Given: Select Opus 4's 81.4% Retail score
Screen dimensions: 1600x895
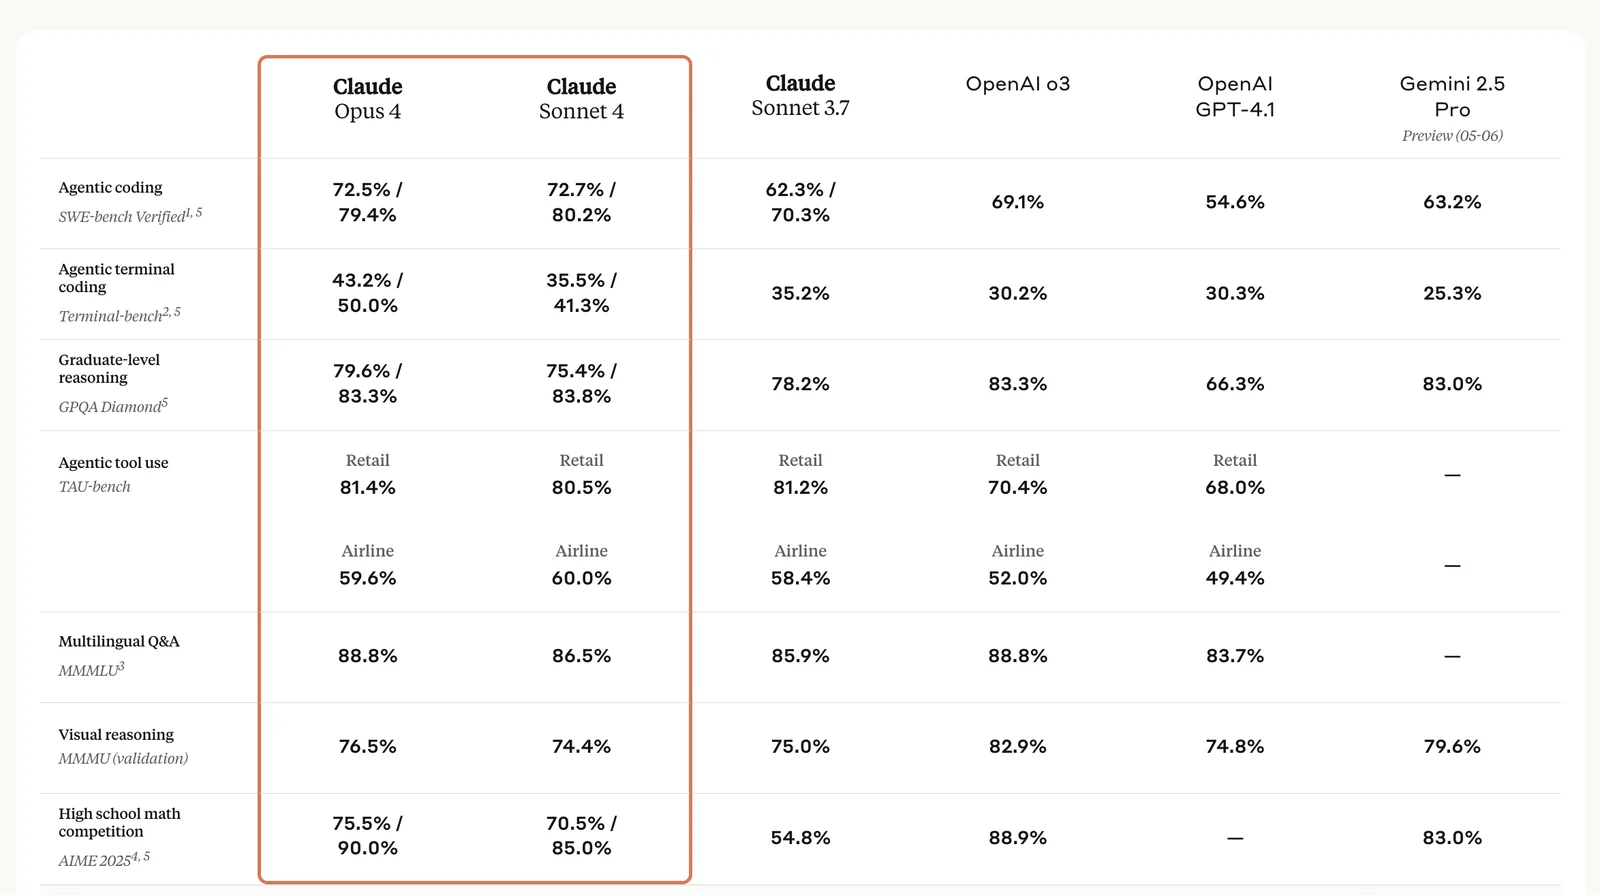Looking at the screenshot, I should pyautogui.click(x=367, y=488).
